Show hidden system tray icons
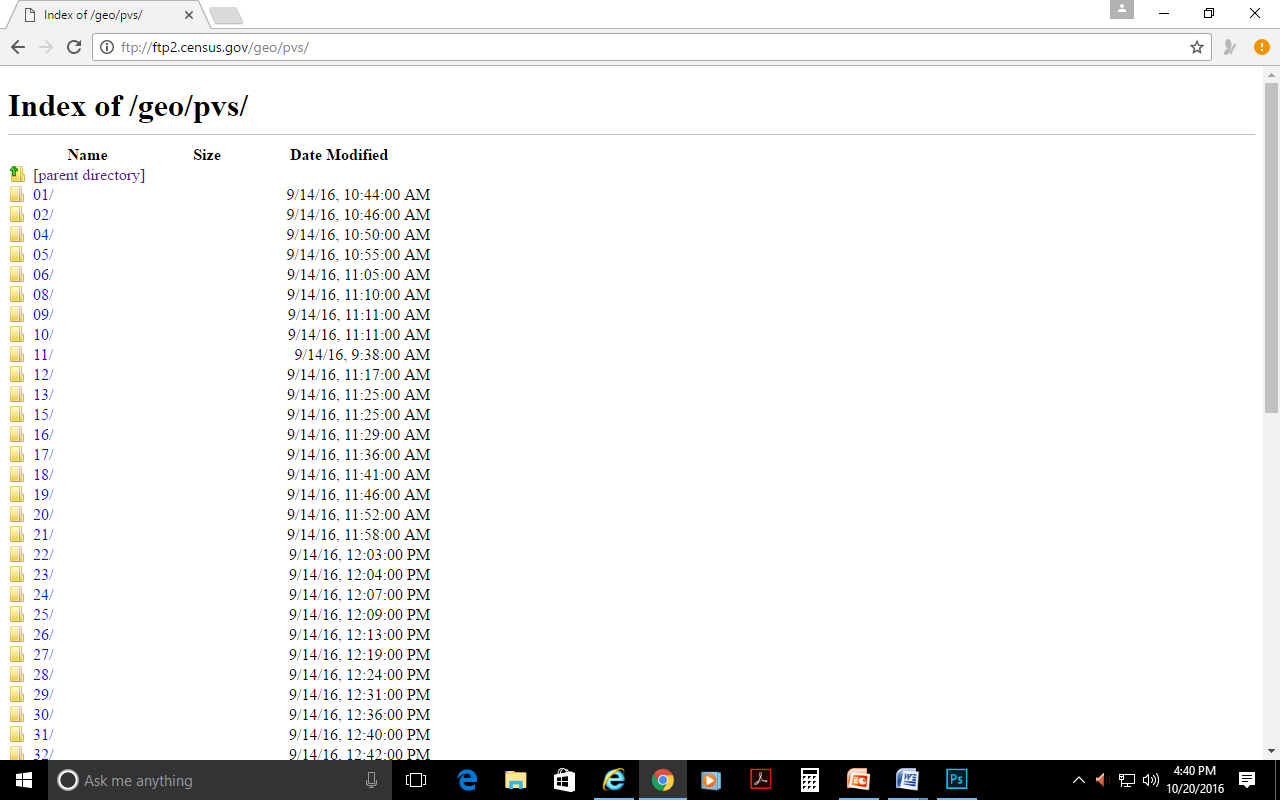Image resolution: width=1280 pixels, height=800 pixels. (1078, 780)
